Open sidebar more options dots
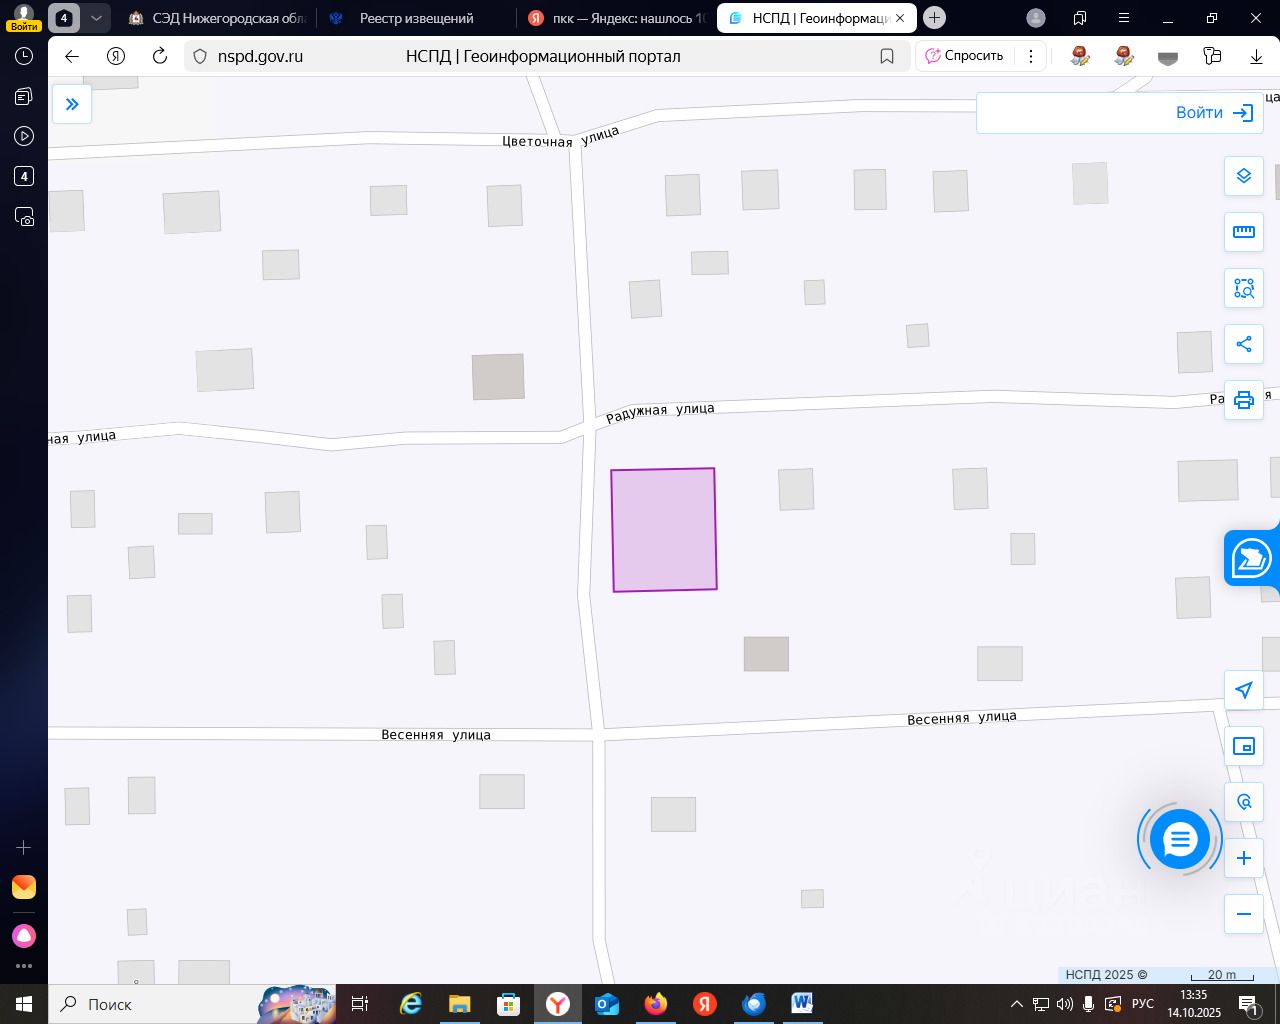Screen dimensions: 1280x1024 click(x=24, y=966)
